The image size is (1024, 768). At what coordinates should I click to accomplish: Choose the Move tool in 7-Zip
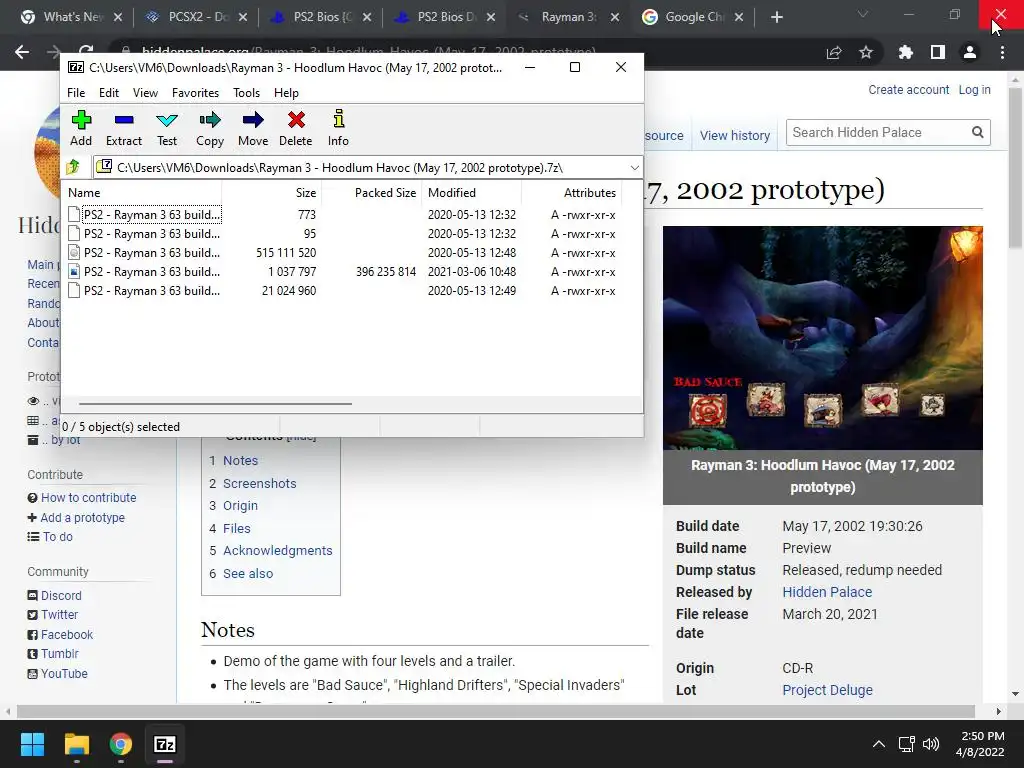point(253,129)
